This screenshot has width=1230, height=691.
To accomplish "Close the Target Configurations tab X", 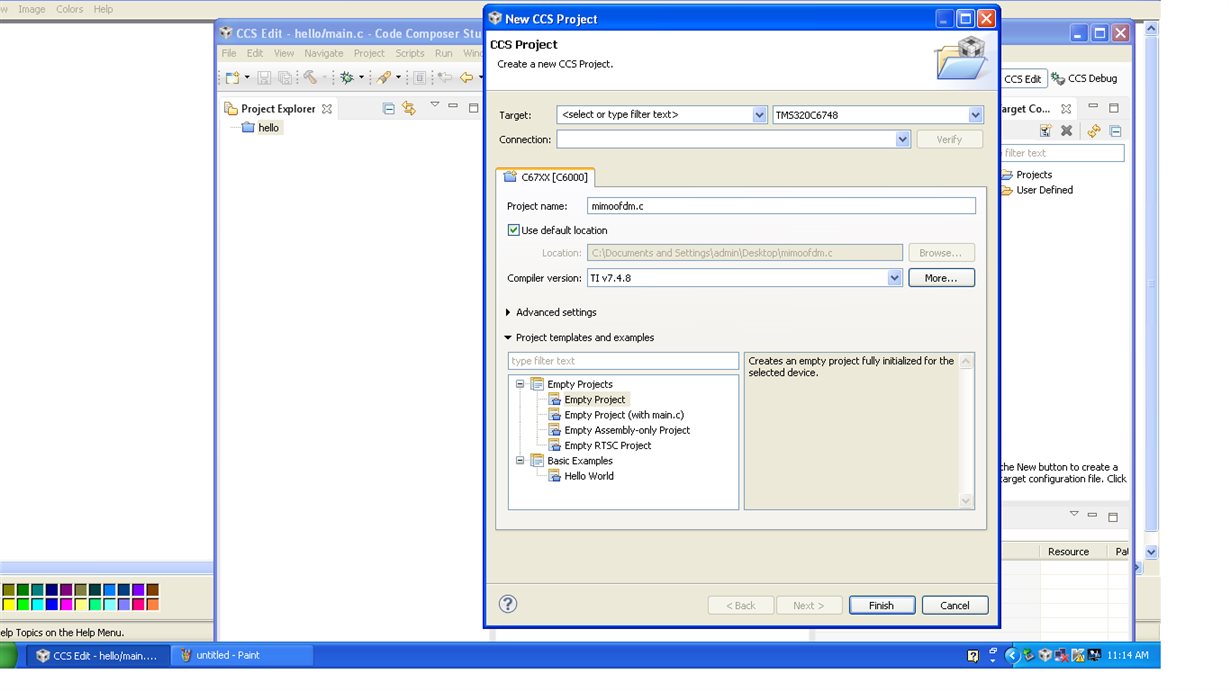I will point(1066,109).
